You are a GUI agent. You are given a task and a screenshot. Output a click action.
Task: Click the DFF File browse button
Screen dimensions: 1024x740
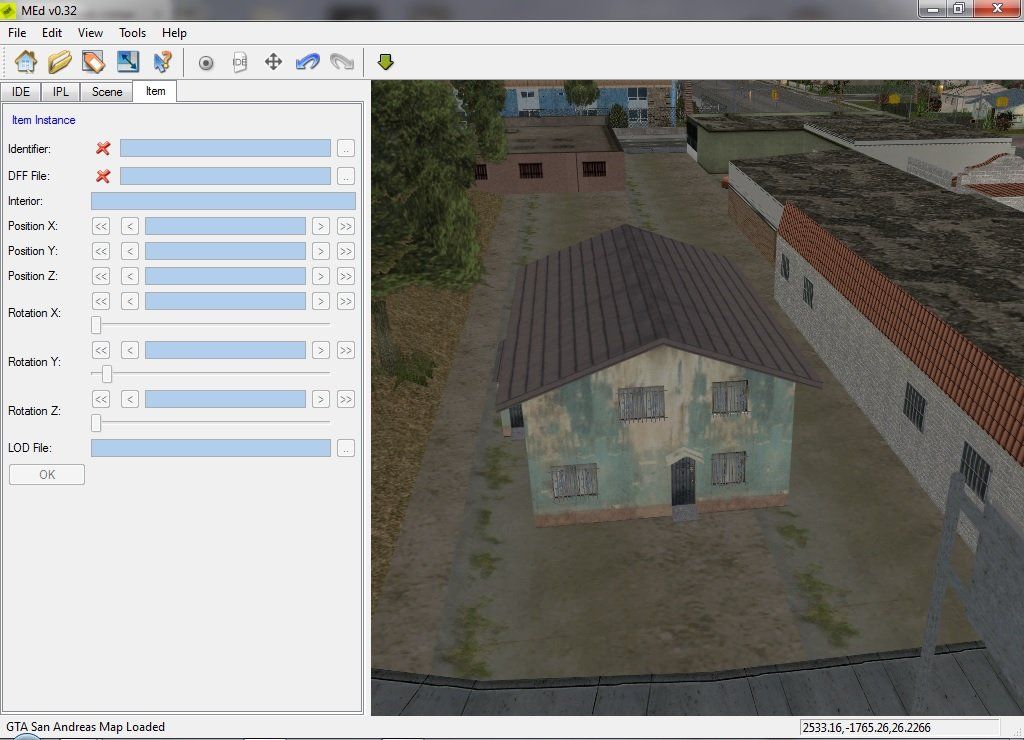[345, 176]
